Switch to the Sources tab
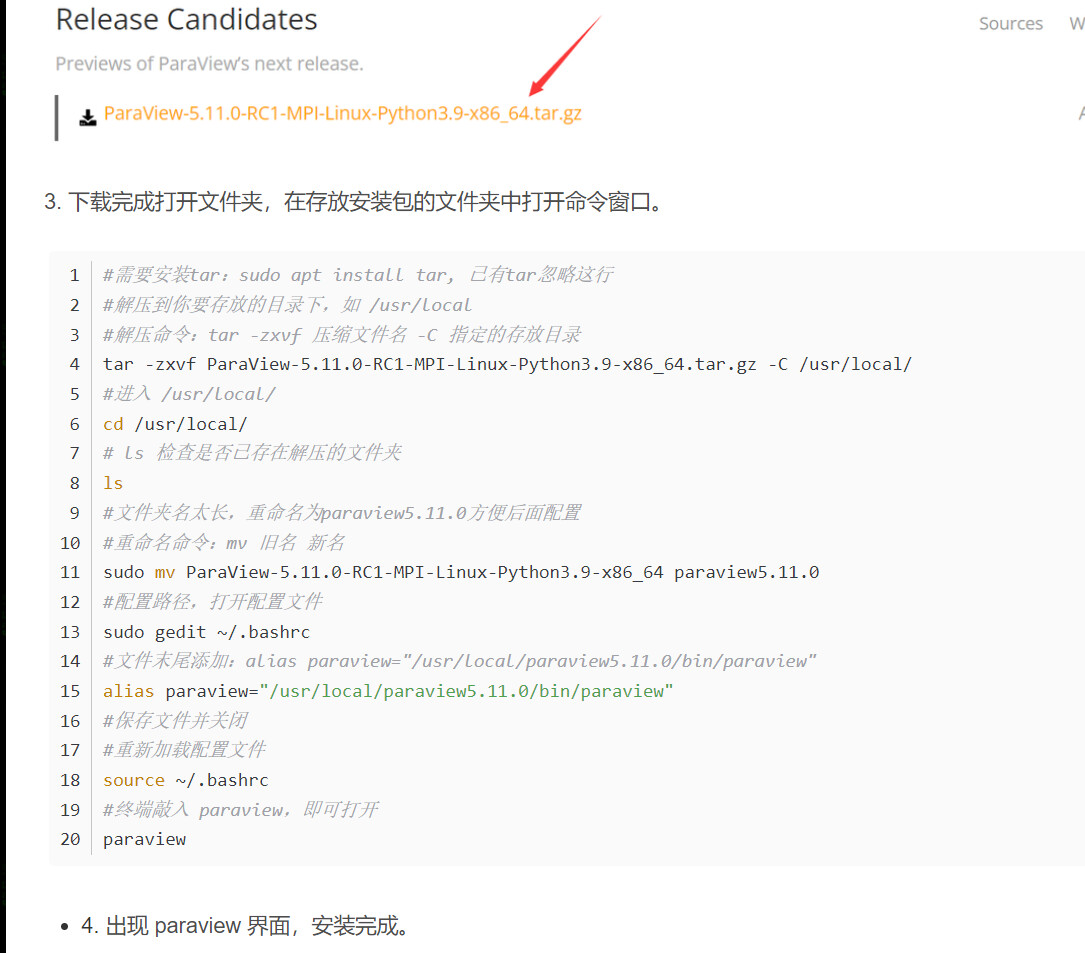 pyautogui.click(x=1010, y=23)
